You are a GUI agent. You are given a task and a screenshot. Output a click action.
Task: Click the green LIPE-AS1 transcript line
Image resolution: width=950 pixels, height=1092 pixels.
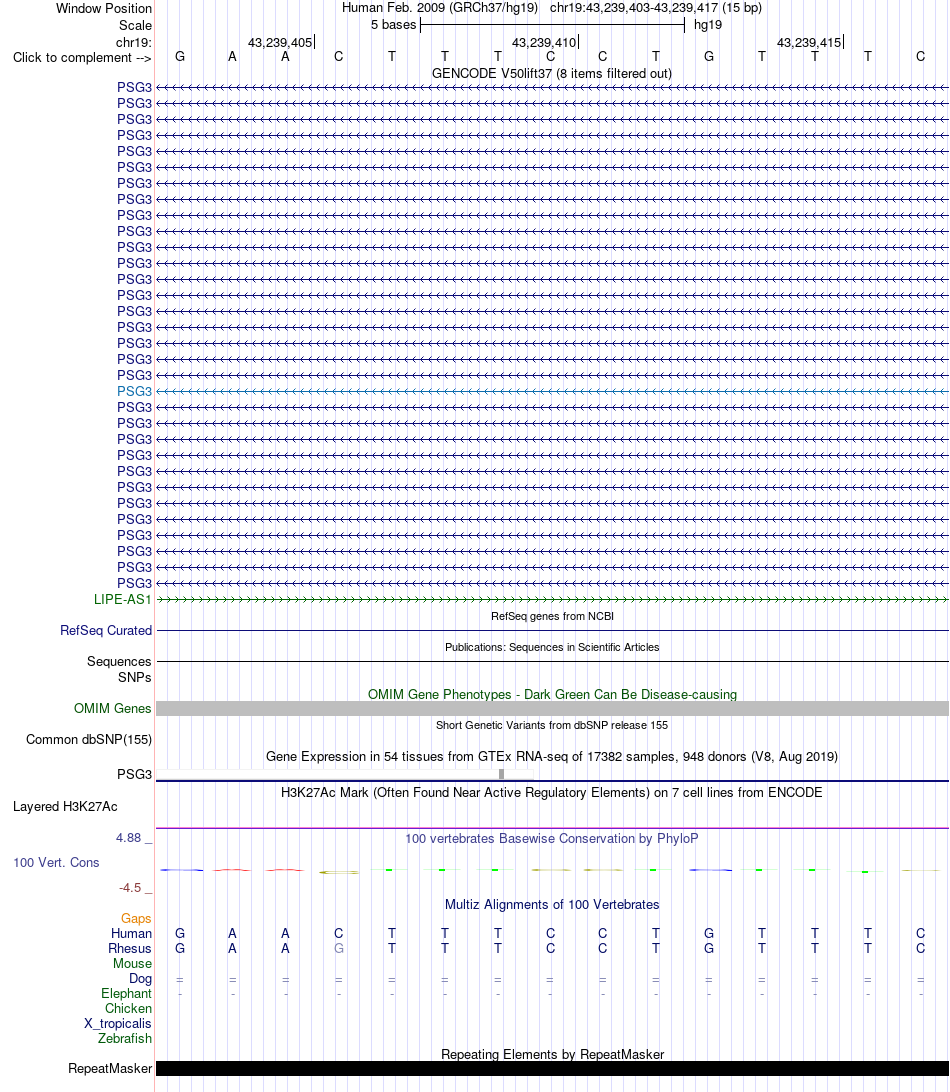pyautogui.click(x=552, y=600)
